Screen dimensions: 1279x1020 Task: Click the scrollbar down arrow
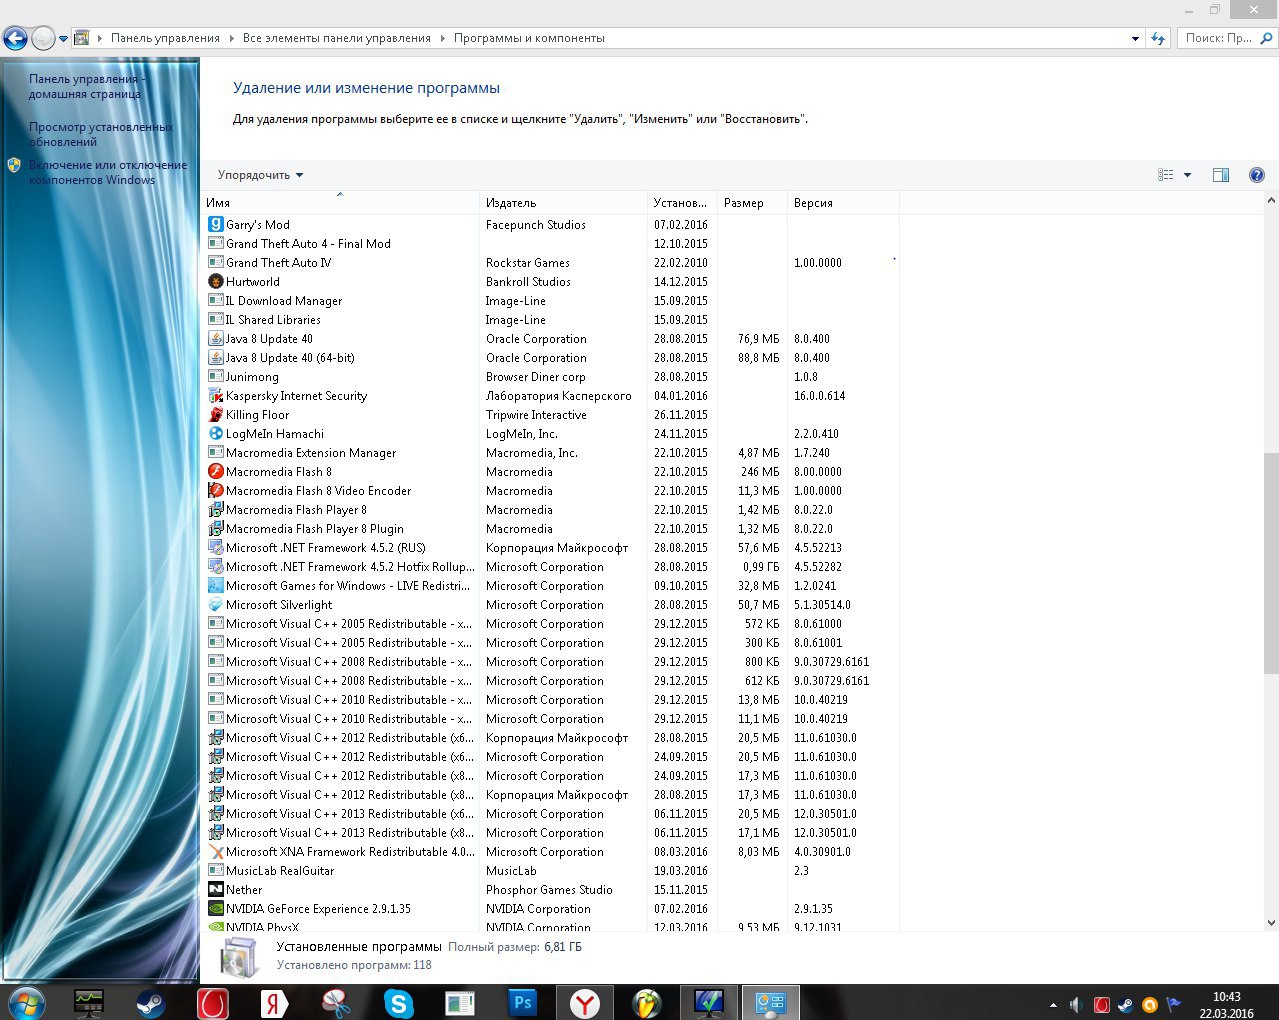(1271, 923)
